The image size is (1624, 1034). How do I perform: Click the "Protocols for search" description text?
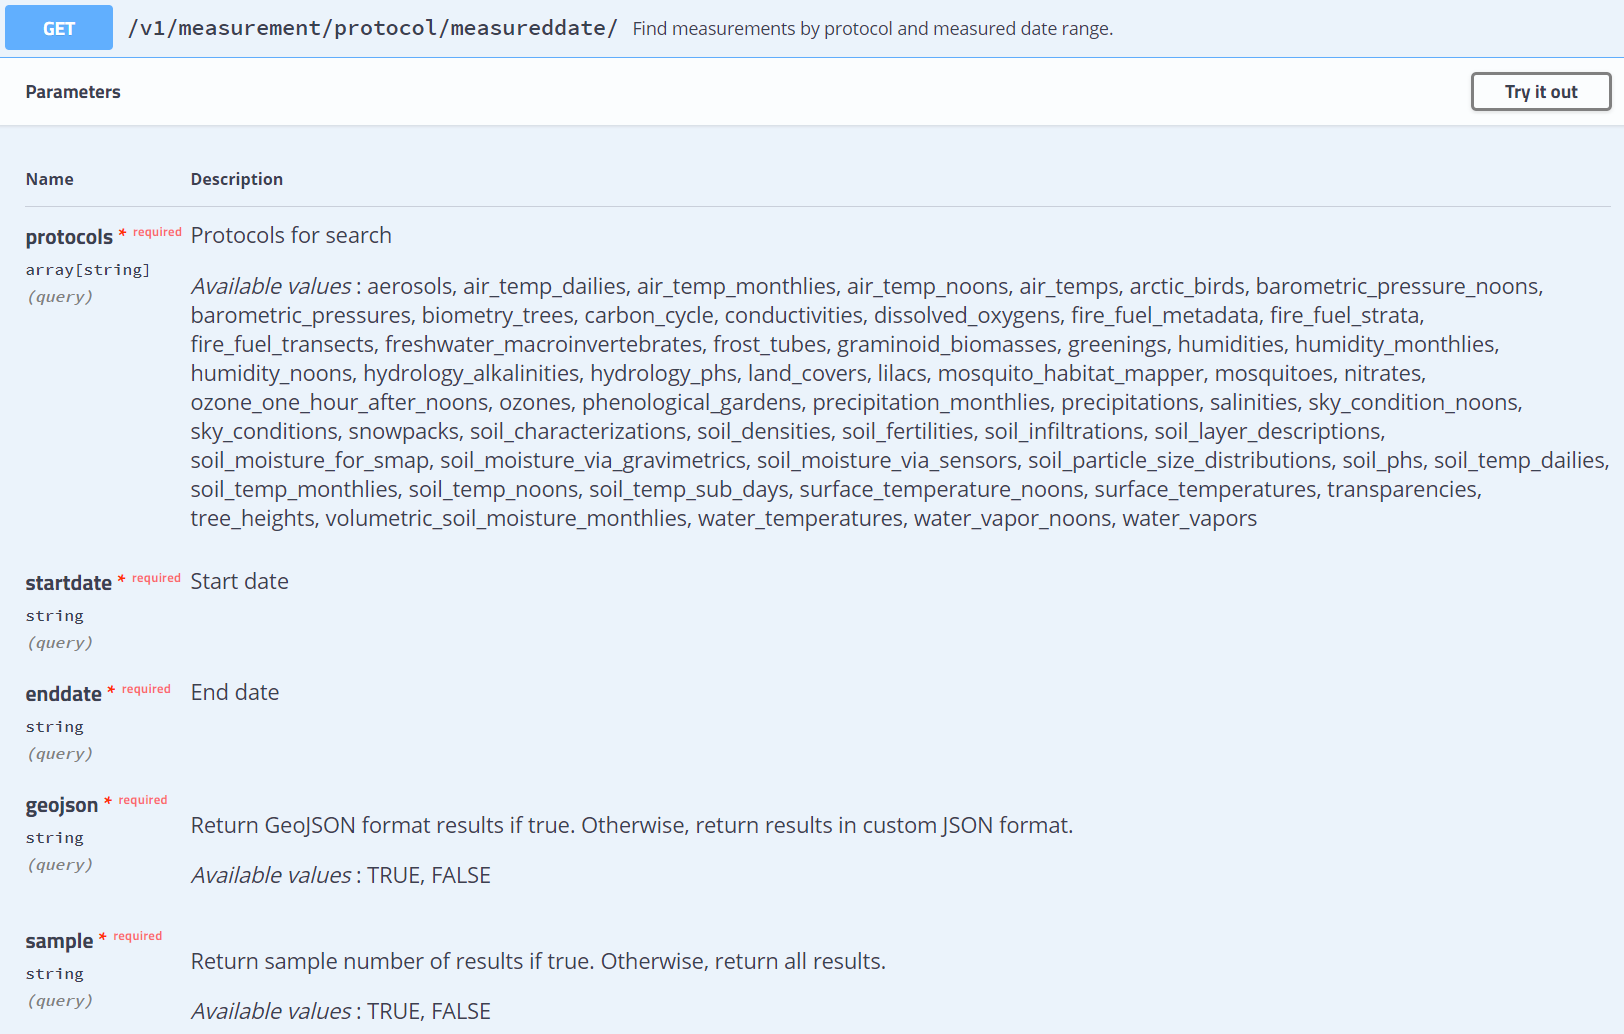pos(291,236)
